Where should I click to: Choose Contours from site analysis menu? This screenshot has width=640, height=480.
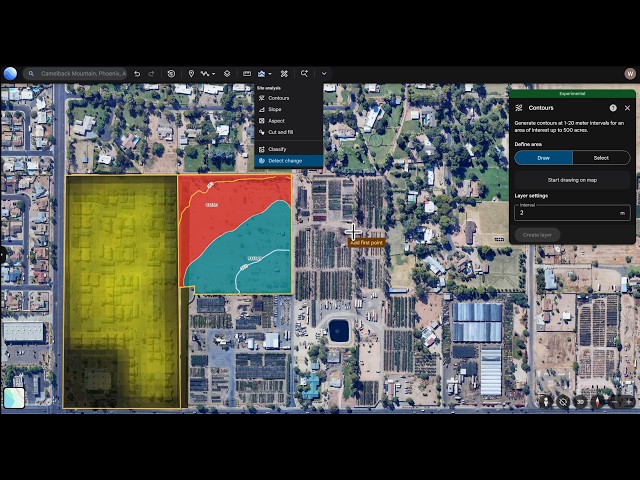point(288,98)
